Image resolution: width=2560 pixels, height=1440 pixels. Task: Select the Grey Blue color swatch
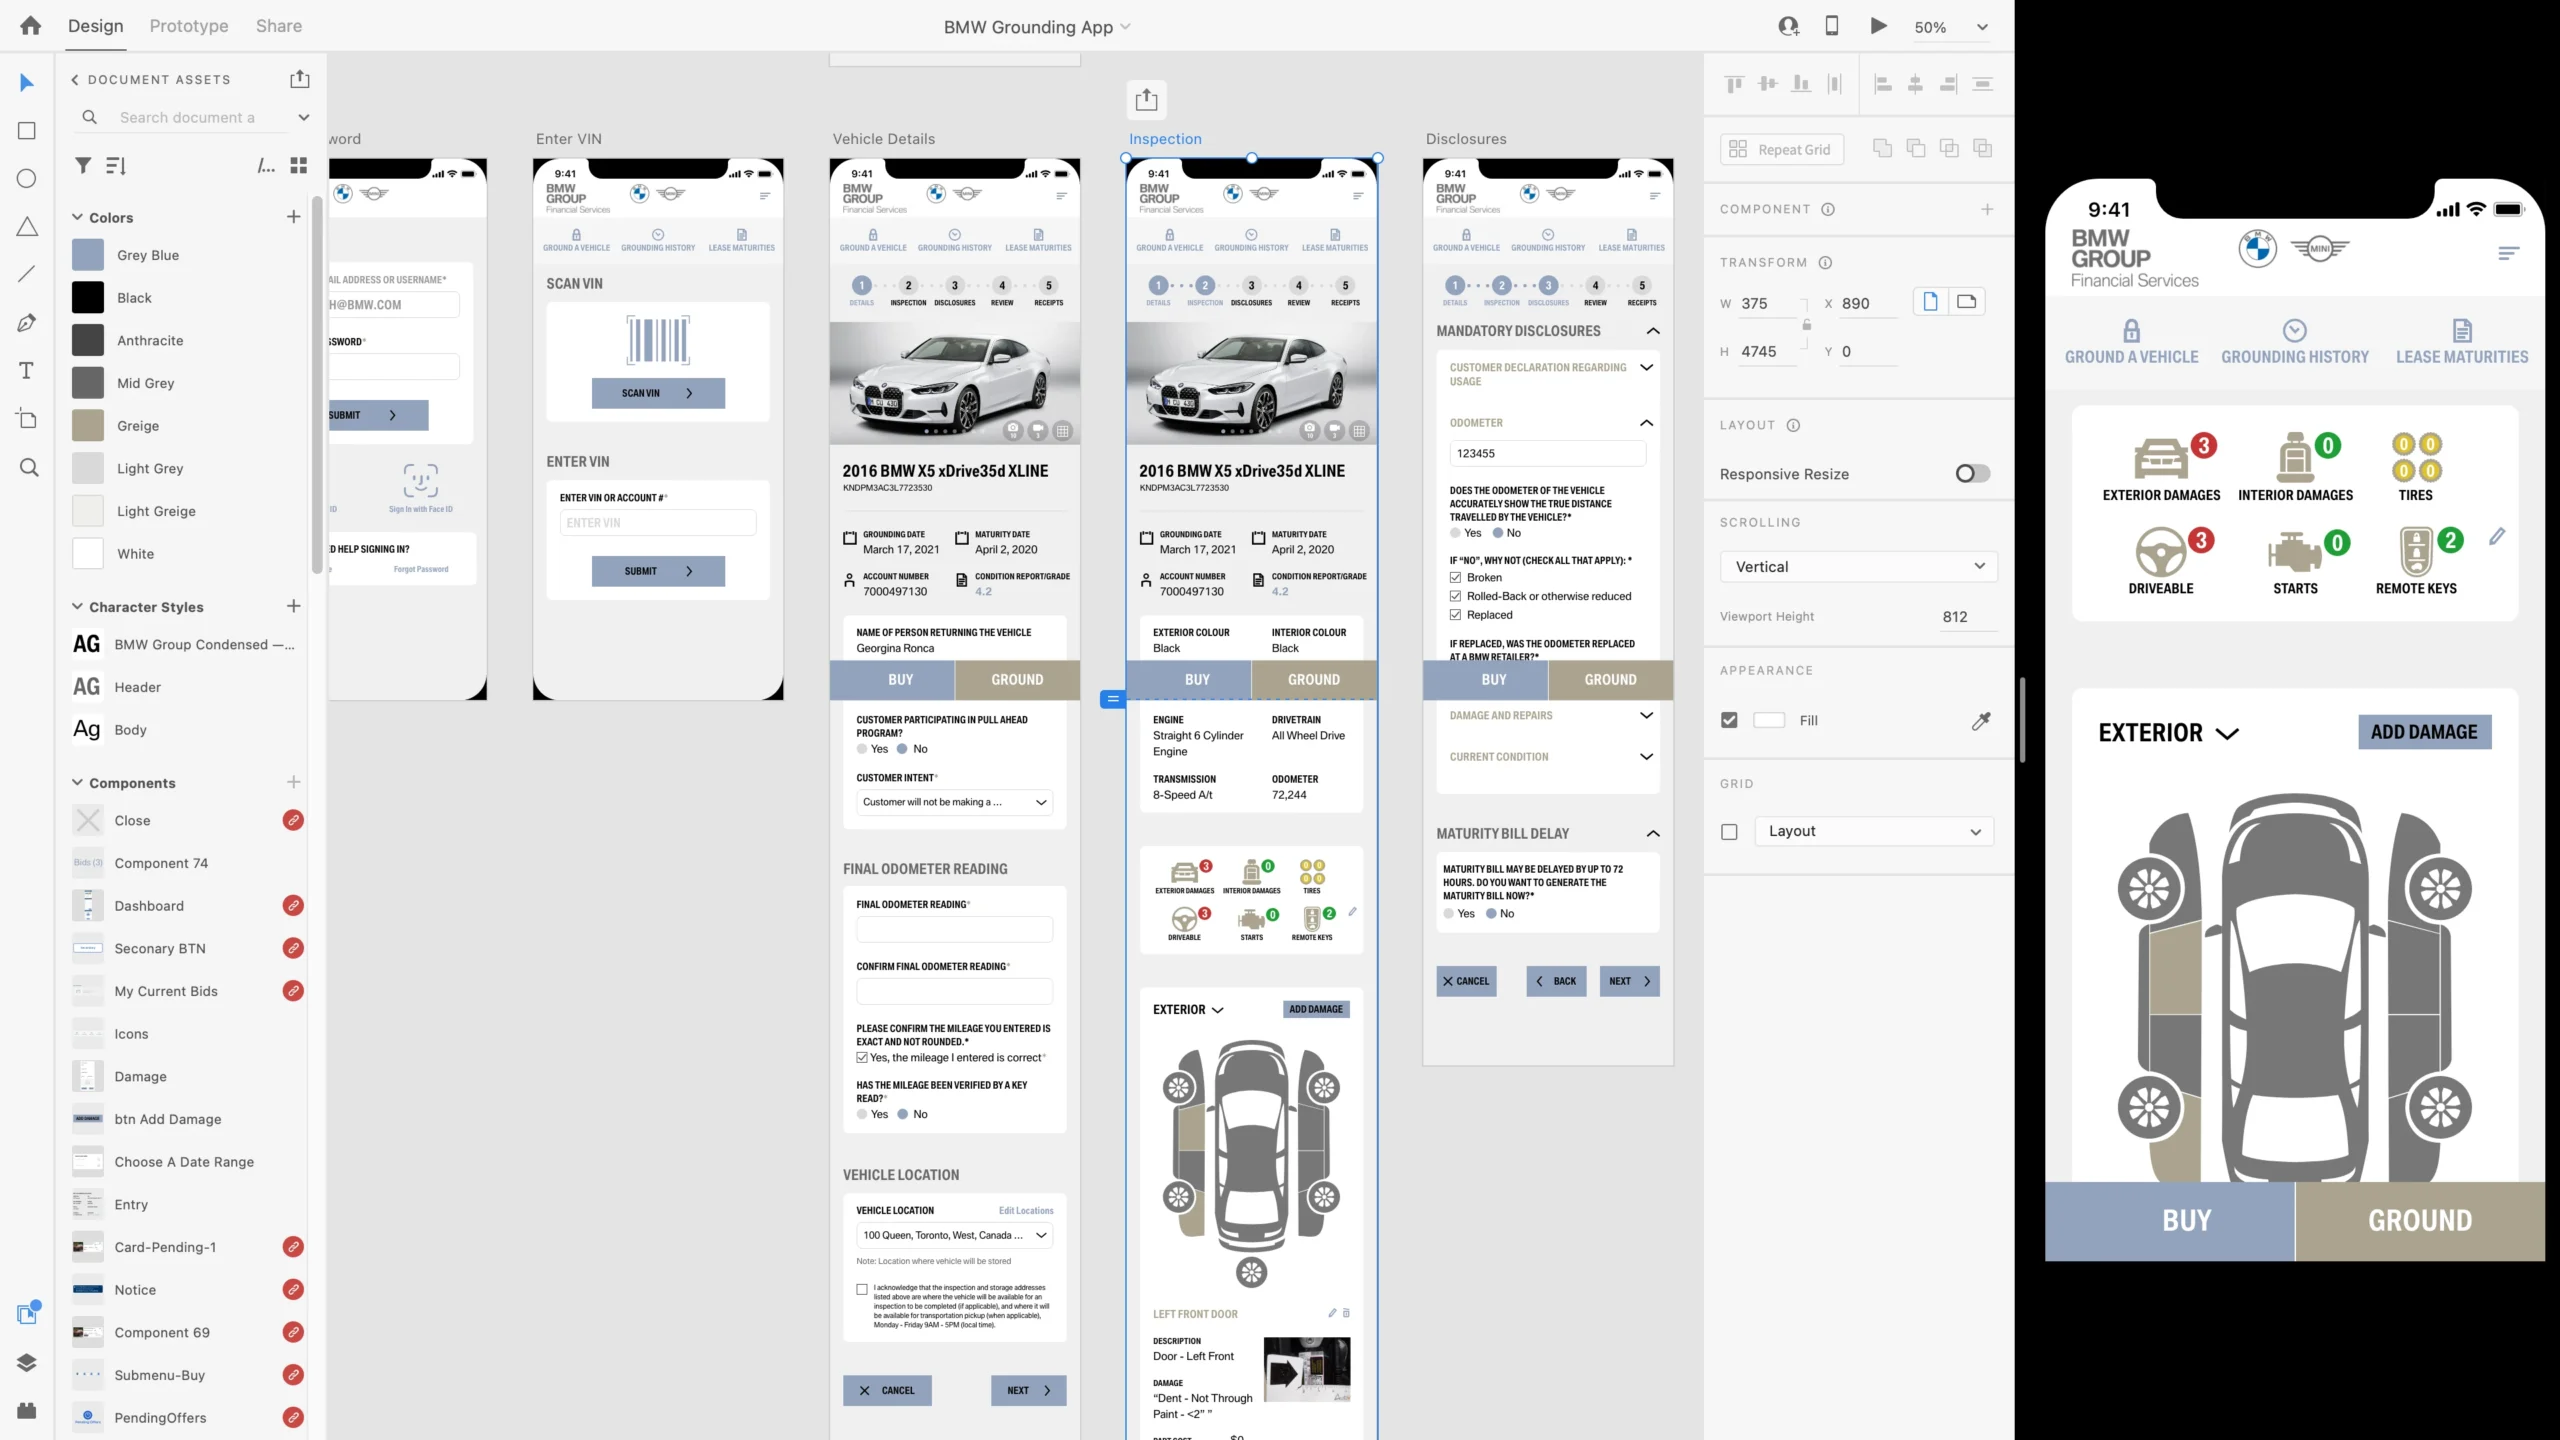click(88, 255)
